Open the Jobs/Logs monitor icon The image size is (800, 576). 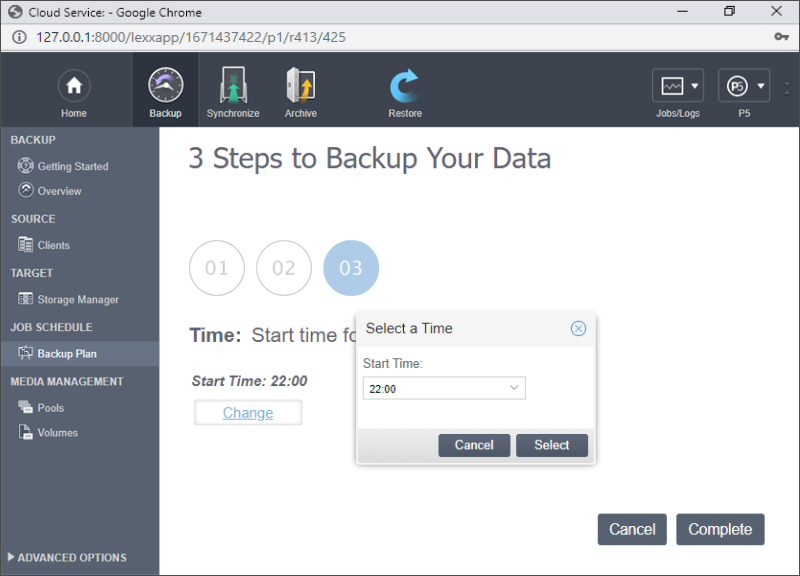point(672,86)
